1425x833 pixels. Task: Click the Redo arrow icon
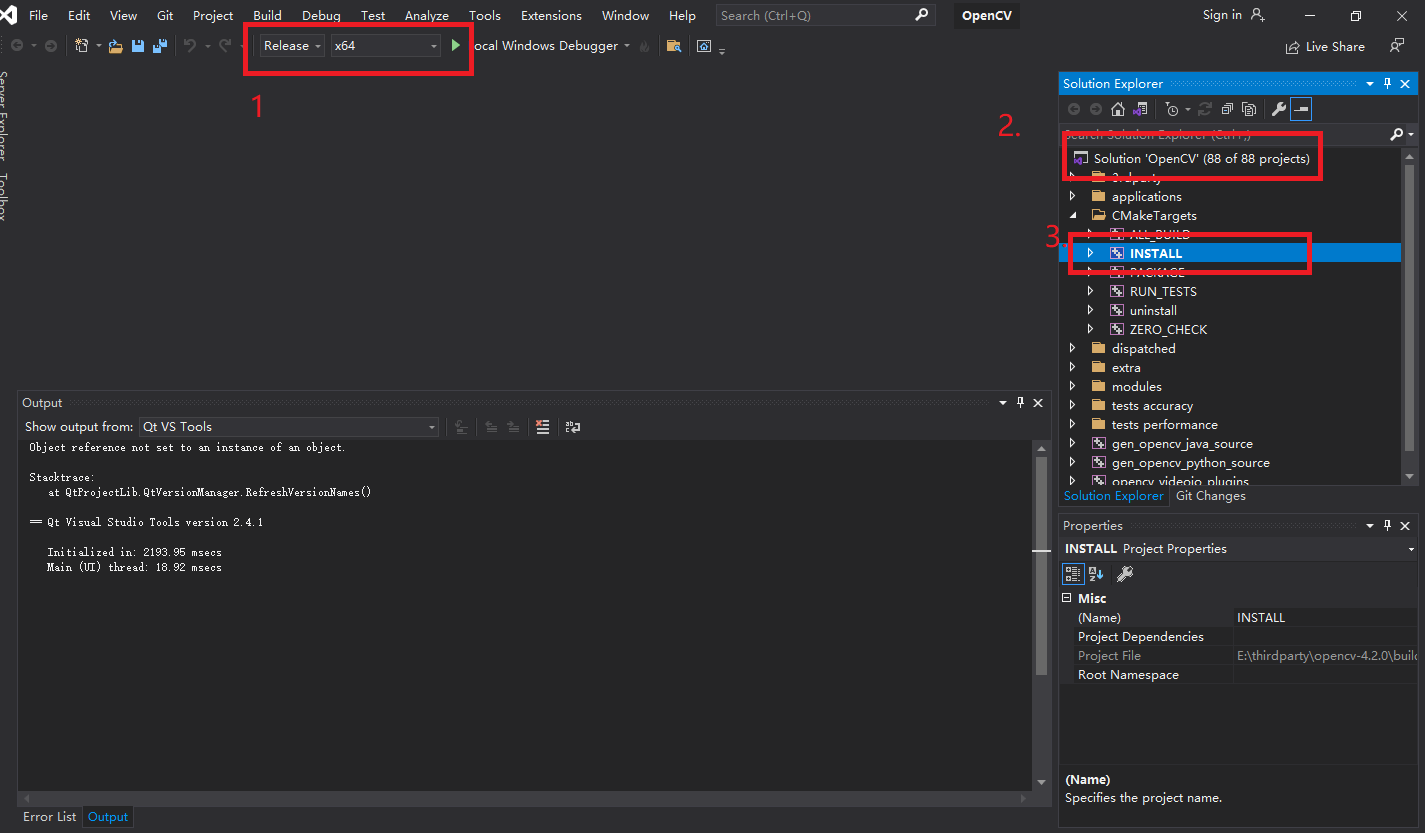click(225, 46)
